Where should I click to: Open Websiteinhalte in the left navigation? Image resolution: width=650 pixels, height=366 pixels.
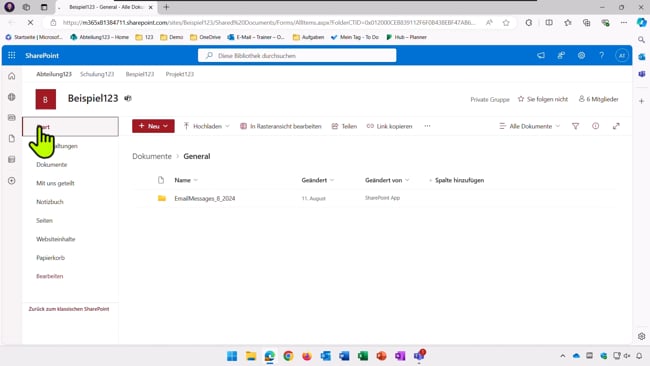[56, 239]
